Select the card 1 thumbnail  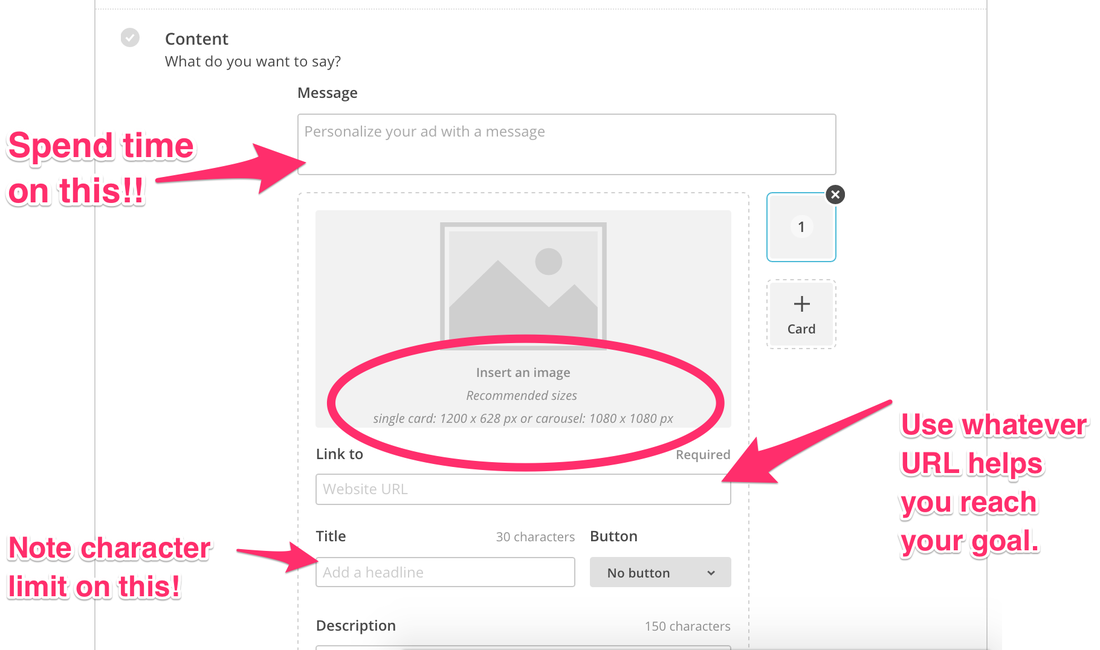pos(801,228)
